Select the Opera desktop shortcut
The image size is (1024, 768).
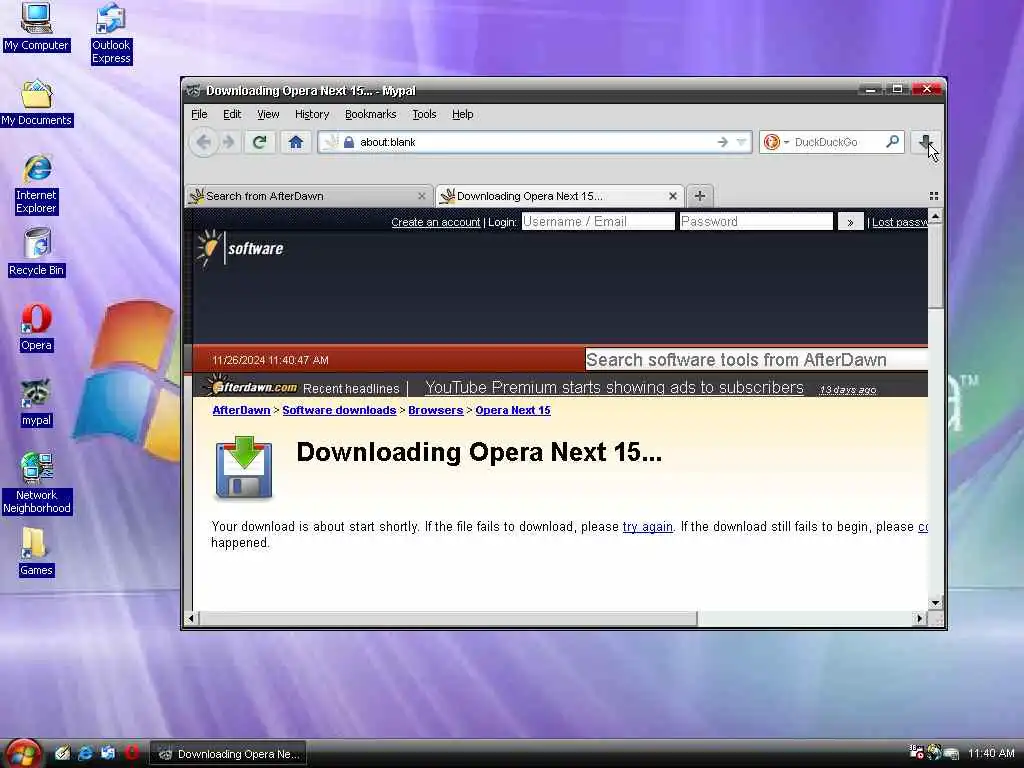36,328
